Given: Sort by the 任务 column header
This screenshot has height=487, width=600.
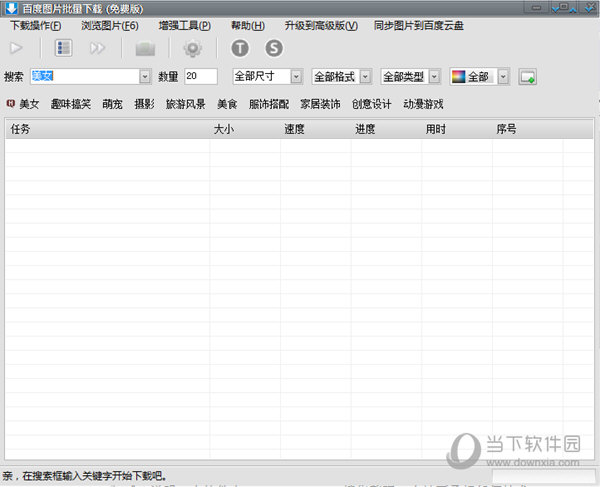Looking at the screenshot, I should (x=108, y=129).
